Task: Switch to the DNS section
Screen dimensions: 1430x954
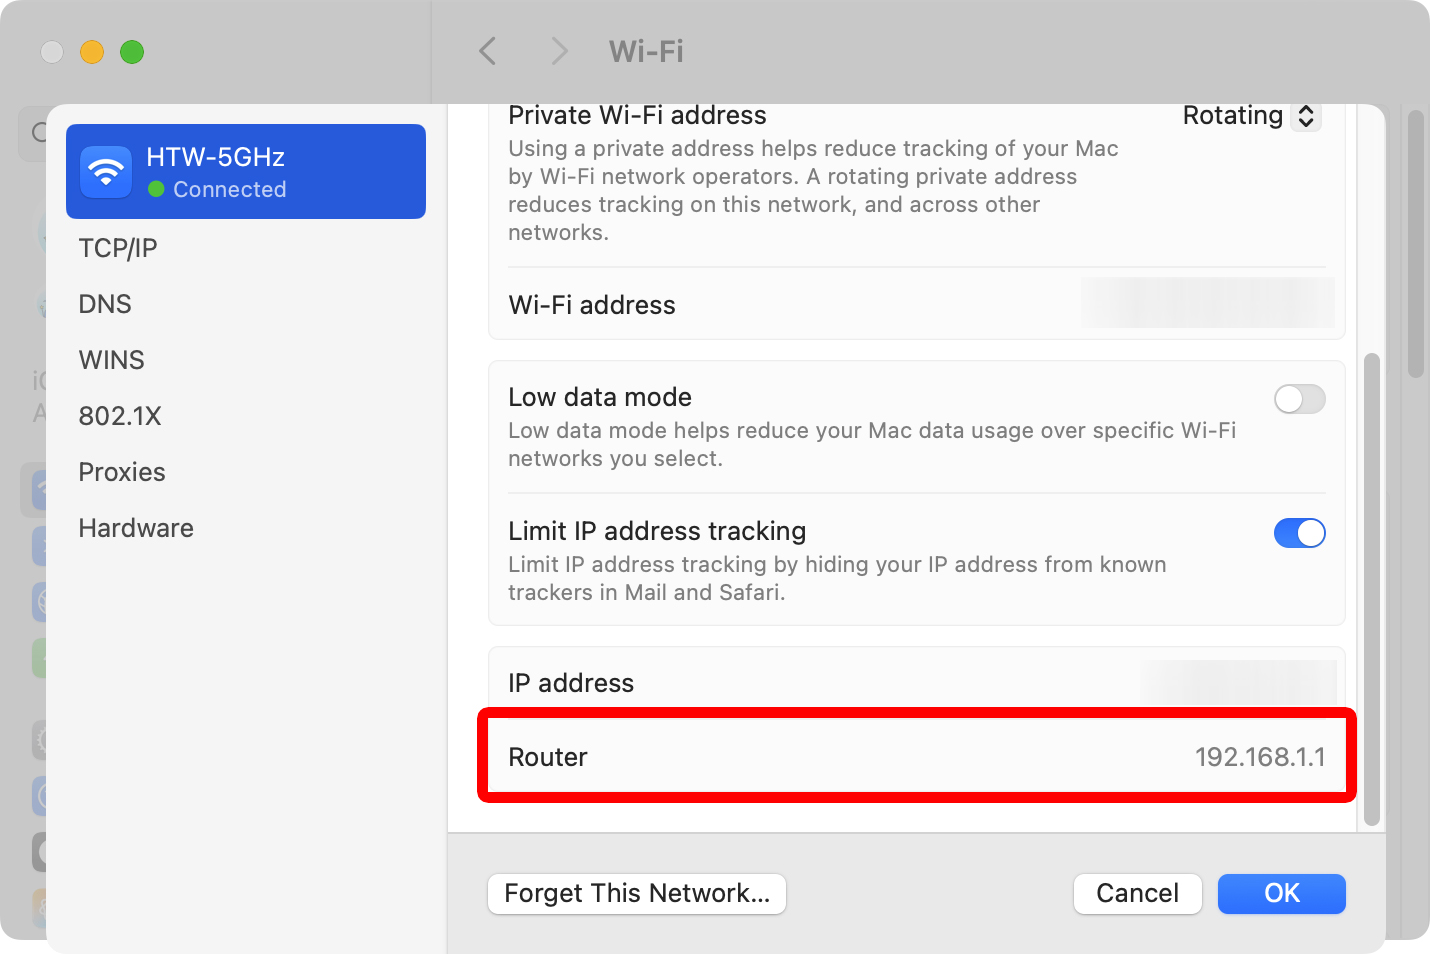Action: click(x=105, y=304)
